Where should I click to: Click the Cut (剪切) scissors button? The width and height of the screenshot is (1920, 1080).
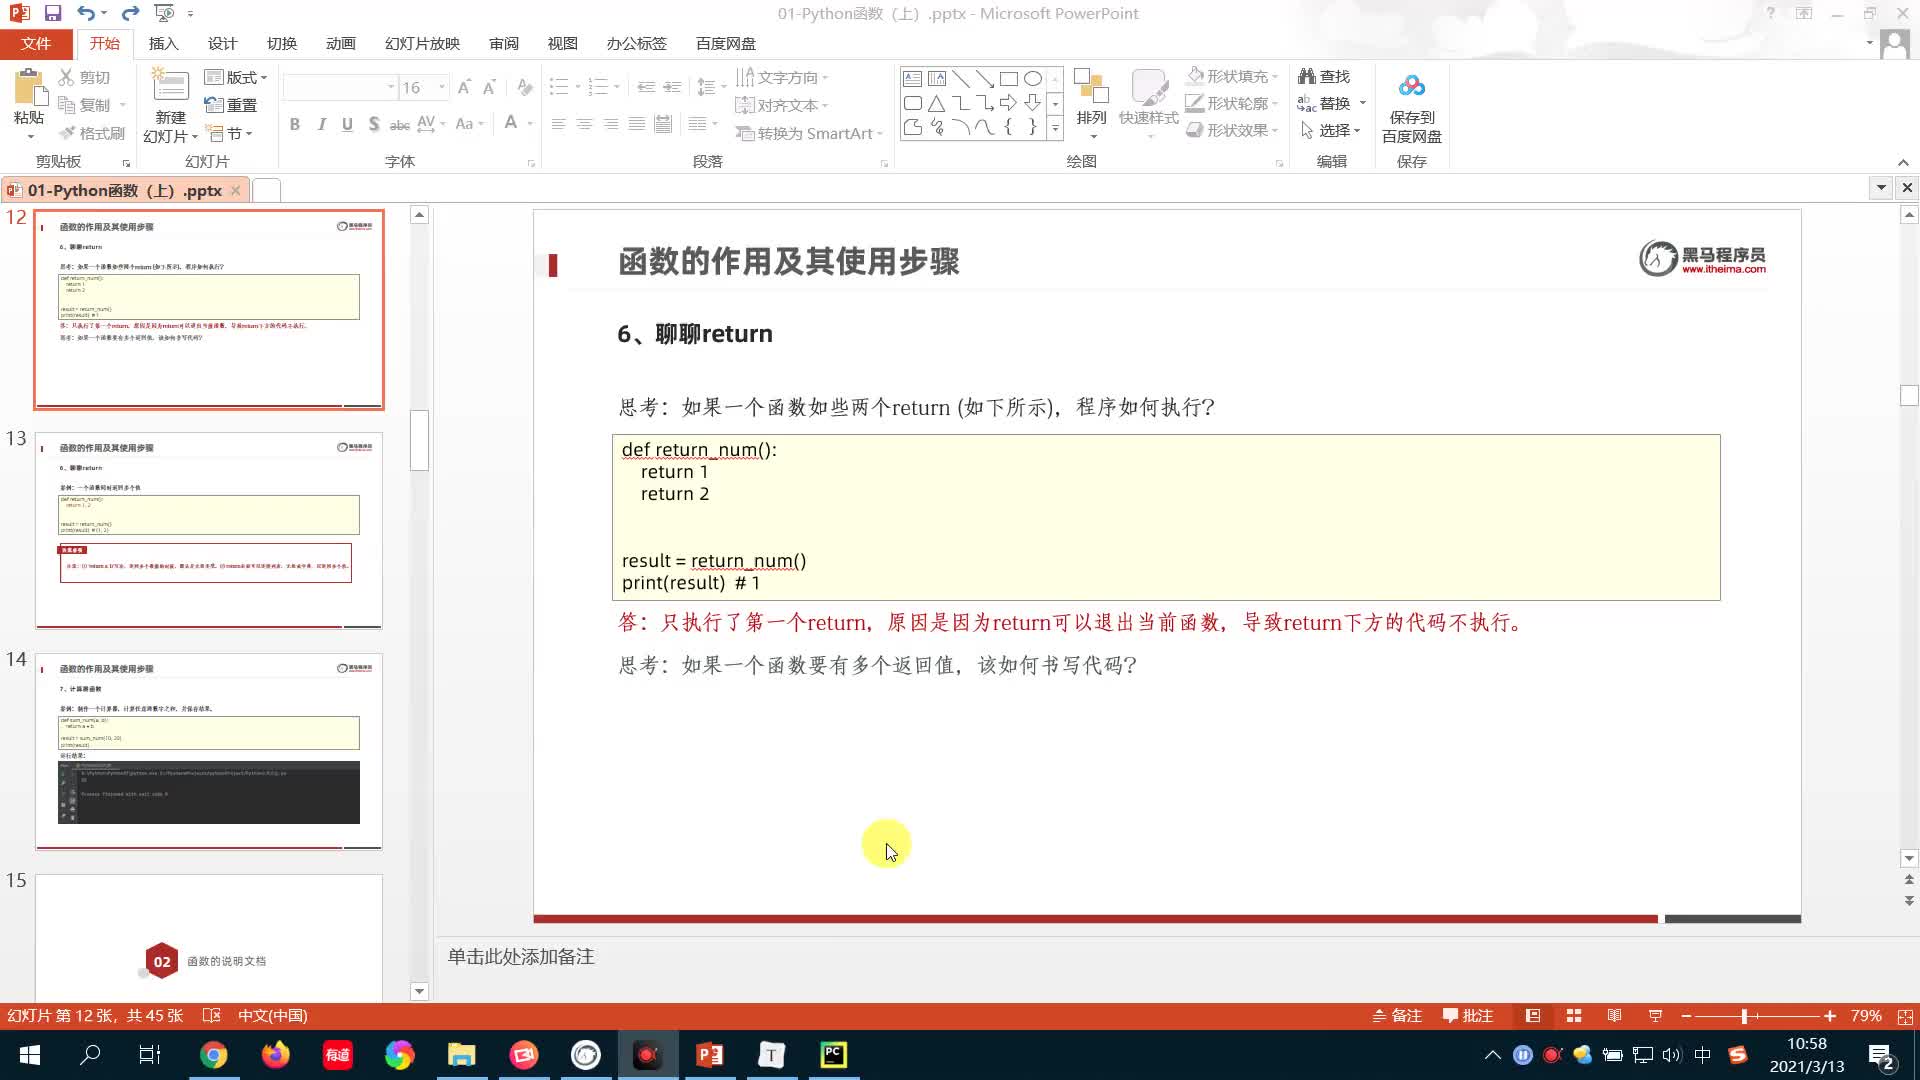[84, 77]
